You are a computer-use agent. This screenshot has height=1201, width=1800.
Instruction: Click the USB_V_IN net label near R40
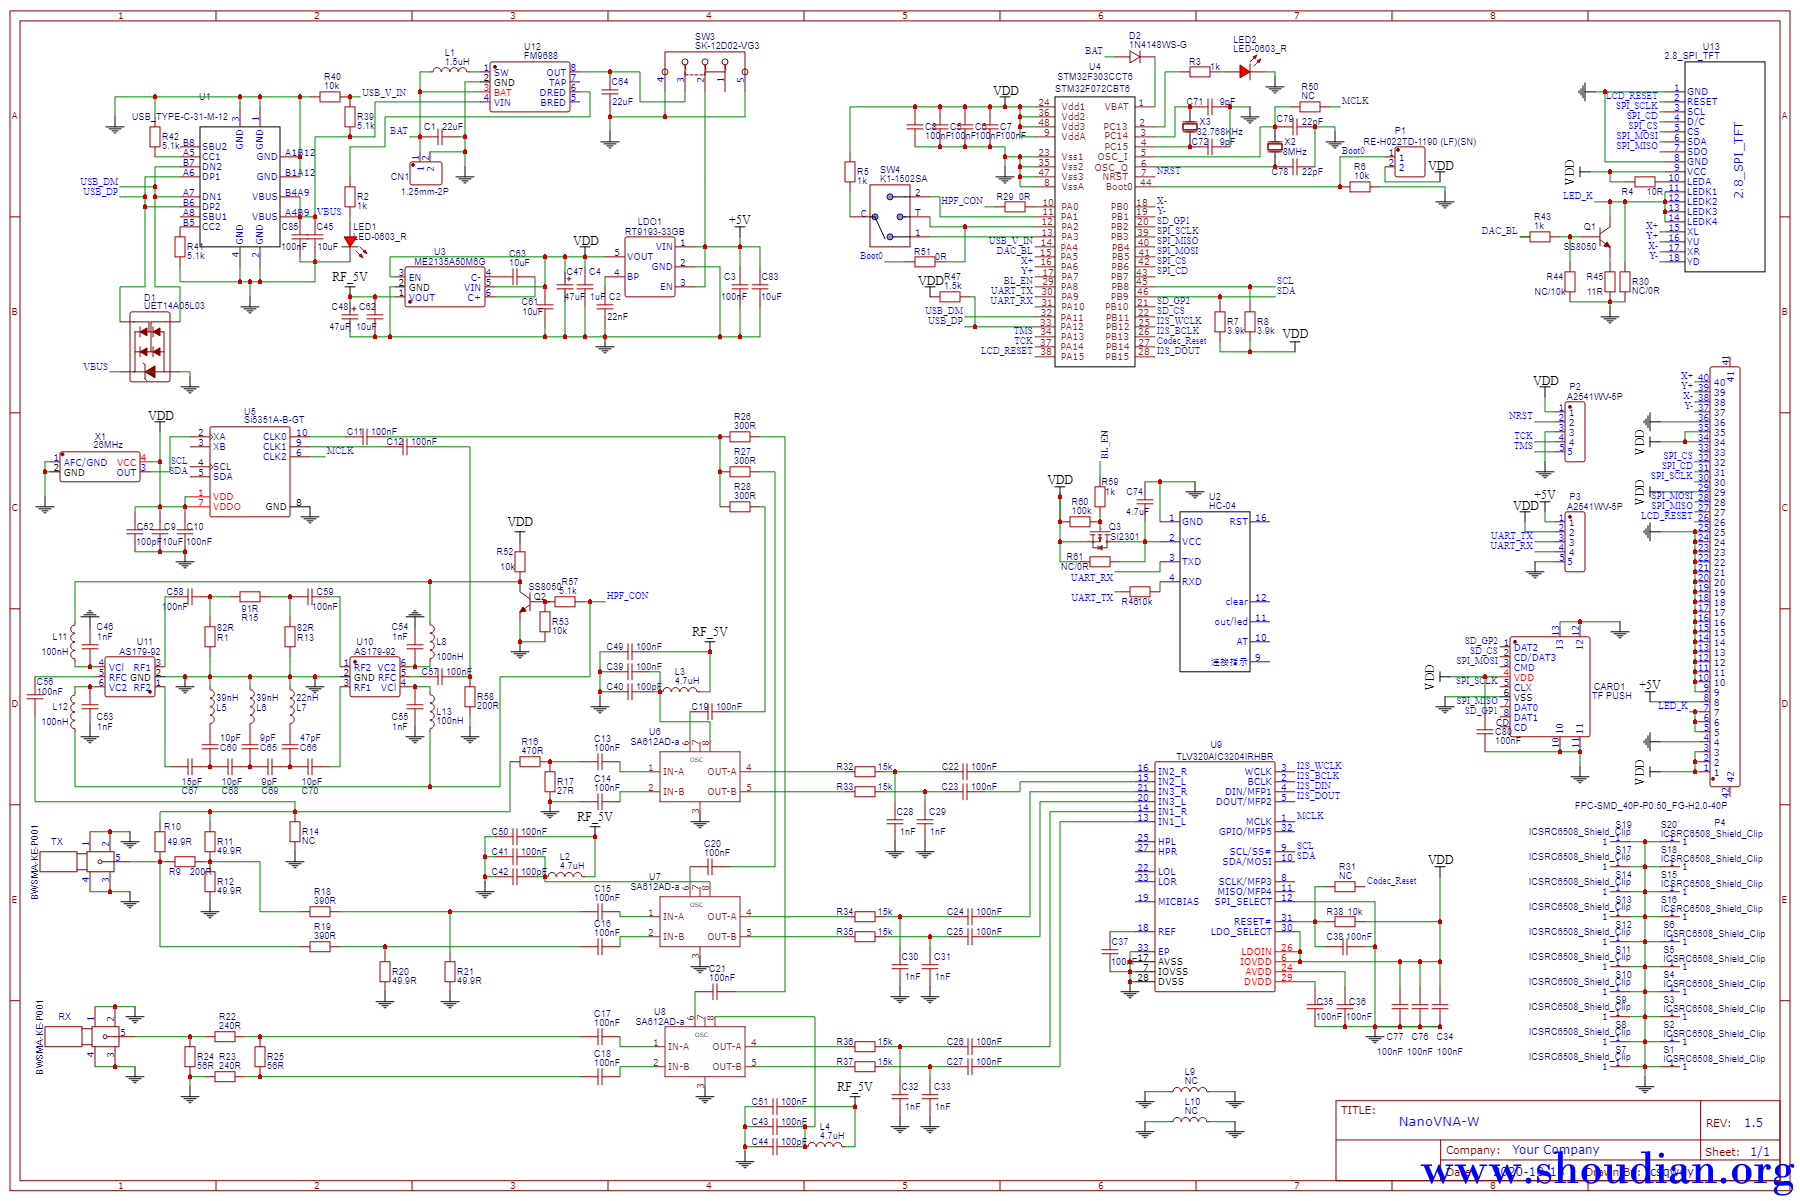[384, 93]
